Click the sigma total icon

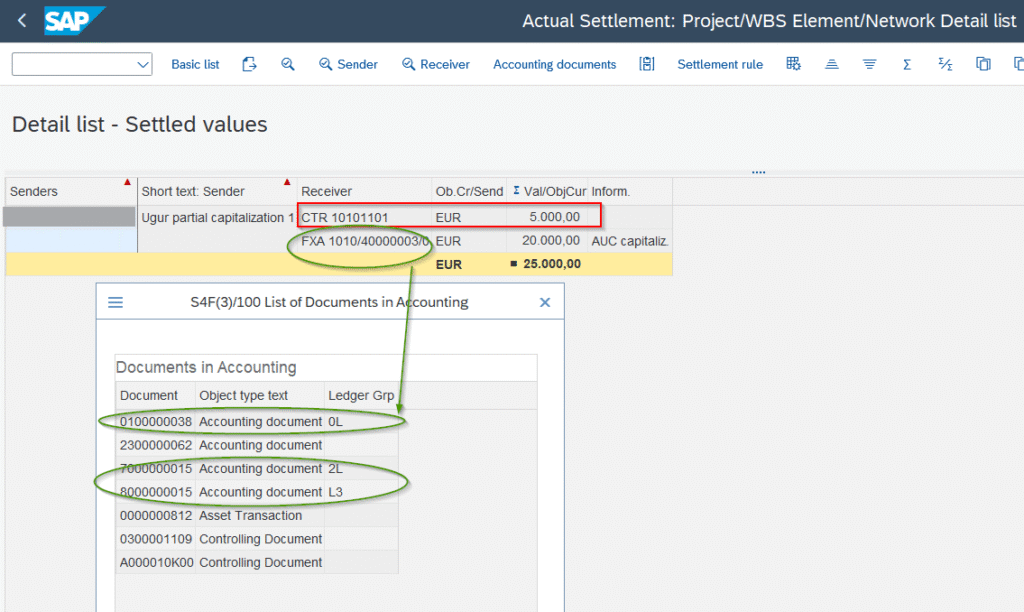907,64
